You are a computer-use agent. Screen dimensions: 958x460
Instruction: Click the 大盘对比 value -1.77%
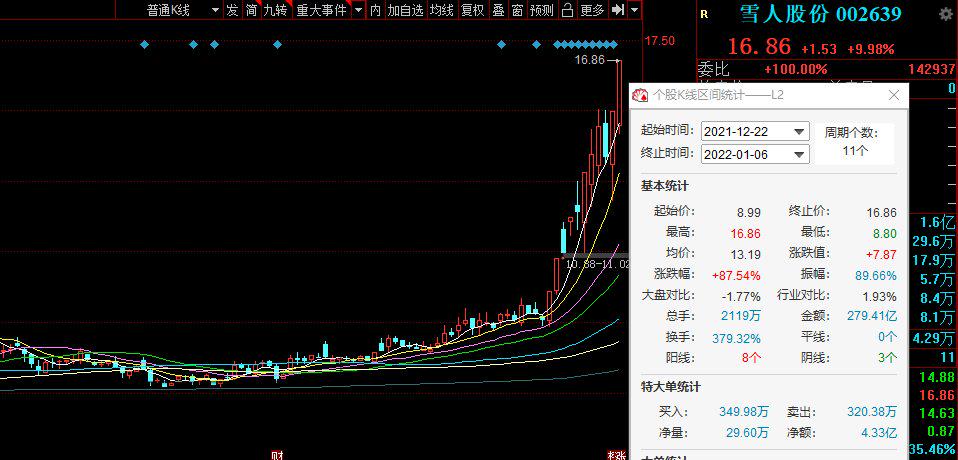click(x=741, y=297)
